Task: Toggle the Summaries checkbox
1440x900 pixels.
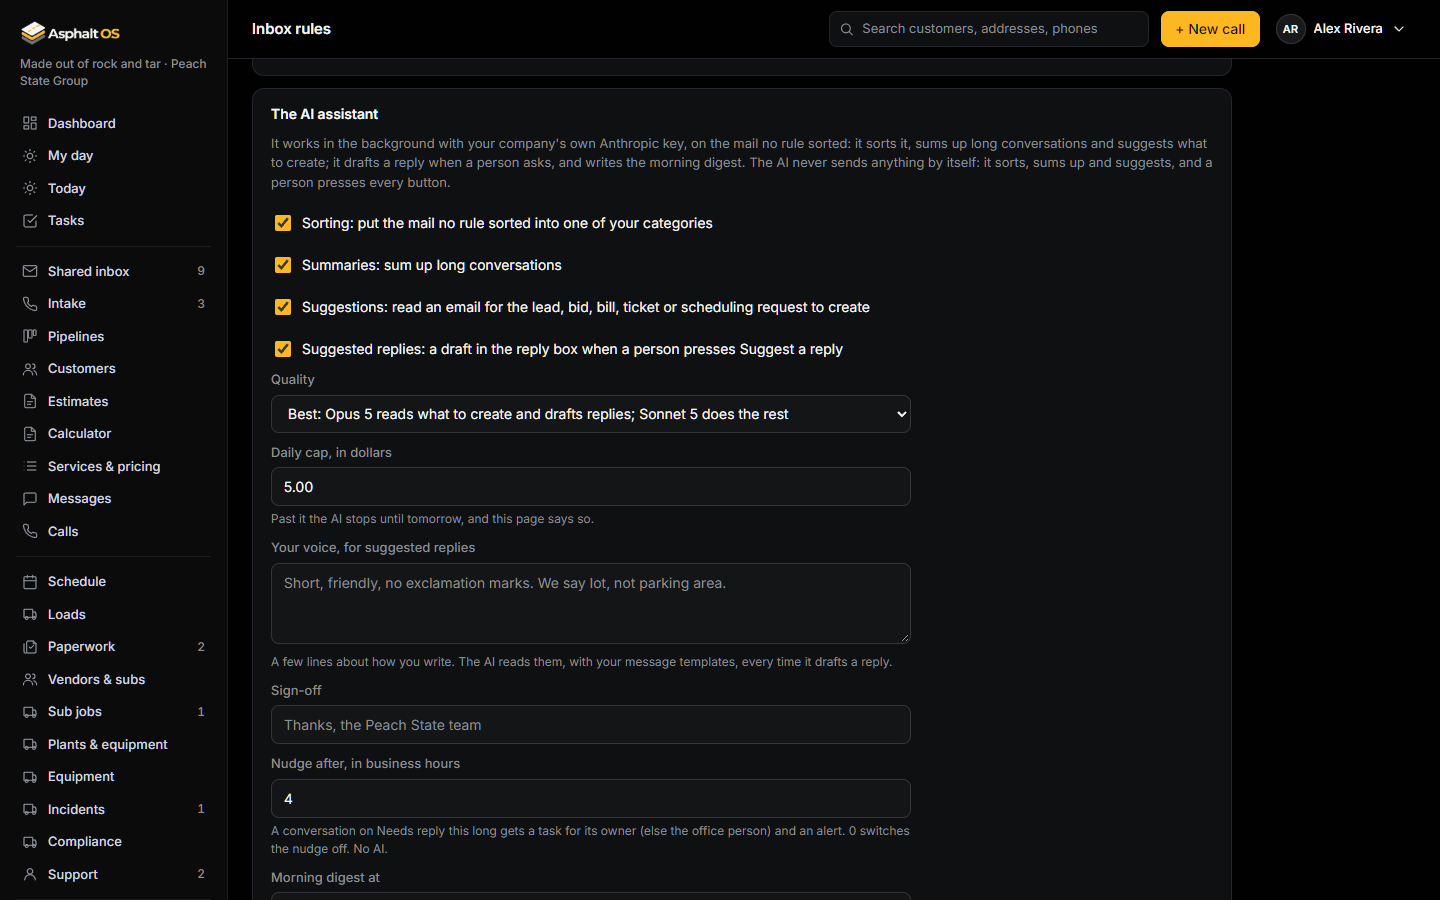Action: [283, 265]
